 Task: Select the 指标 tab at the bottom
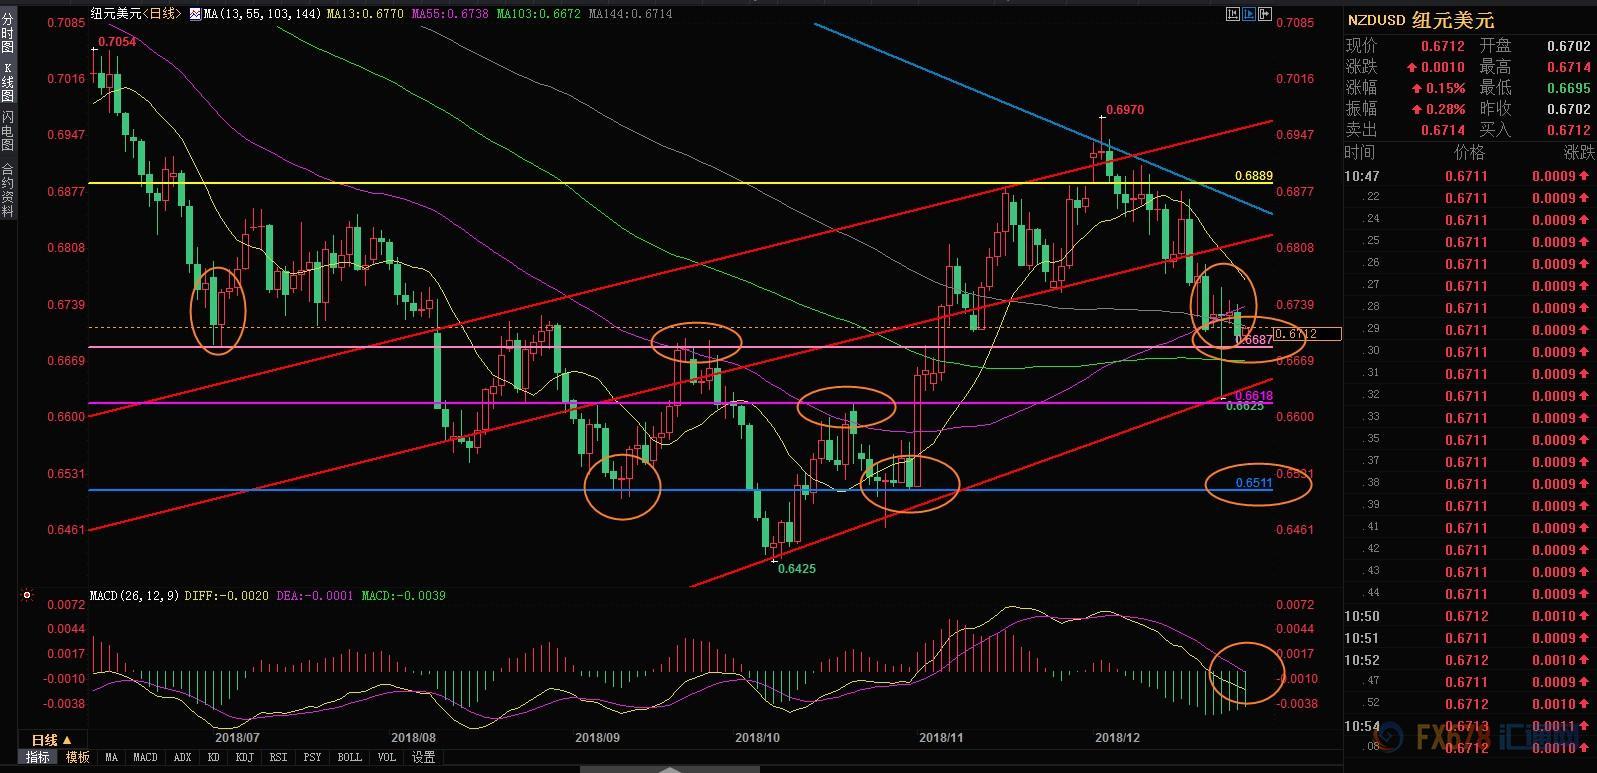[x=38, y=758]
